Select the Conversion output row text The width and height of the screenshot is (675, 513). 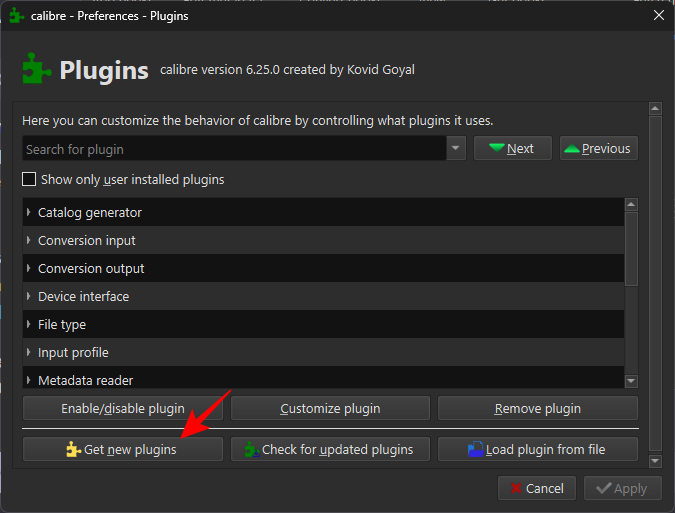[91, 269]
